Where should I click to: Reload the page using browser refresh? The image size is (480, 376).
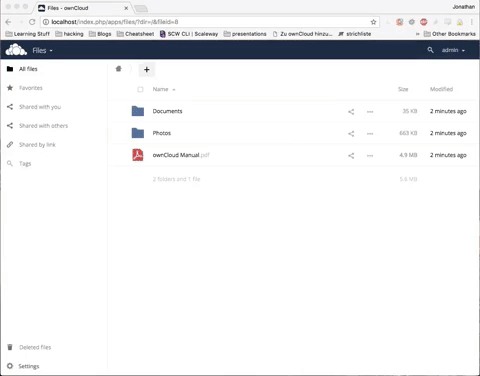[x=32, y=22]
